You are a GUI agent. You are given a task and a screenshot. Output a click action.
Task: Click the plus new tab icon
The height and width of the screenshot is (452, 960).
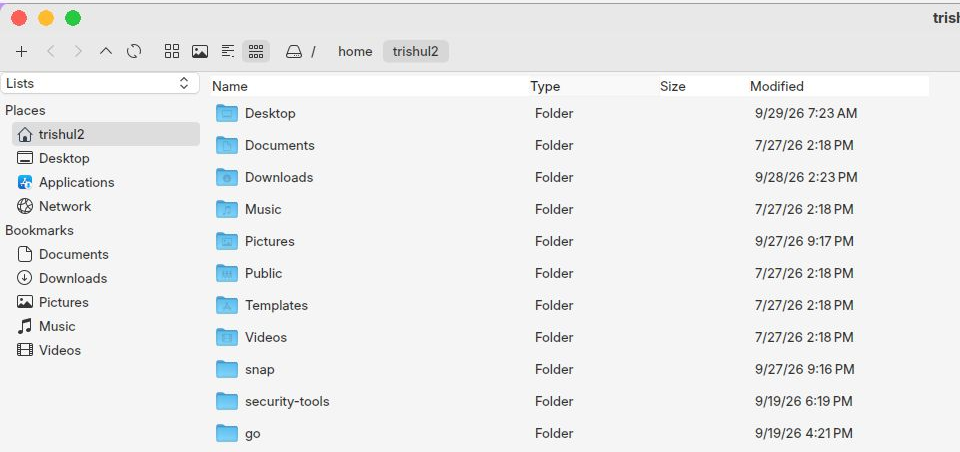point(21,51)
